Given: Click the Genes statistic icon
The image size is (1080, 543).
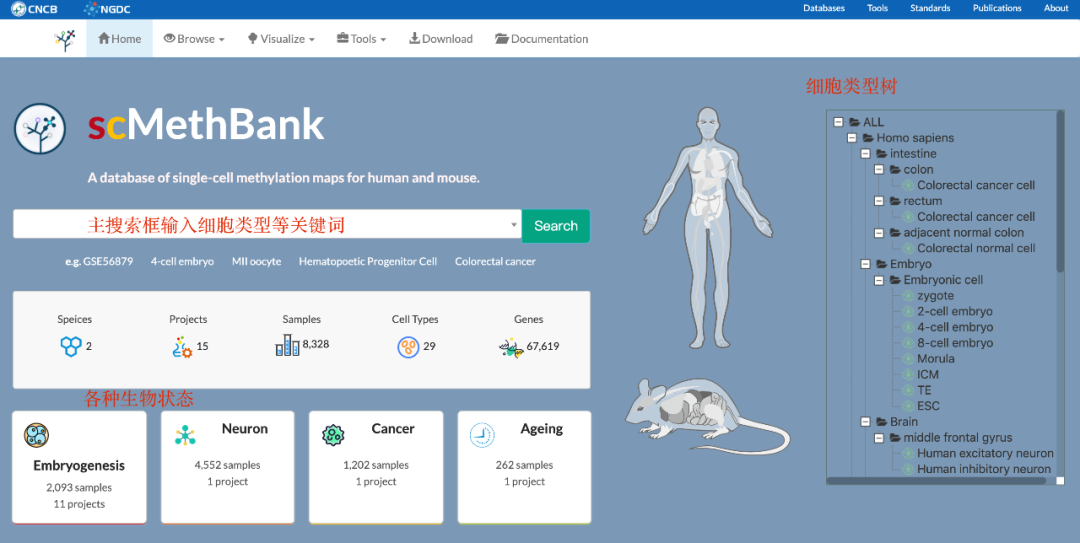Looking at the screenshot, I should (510, 347).
